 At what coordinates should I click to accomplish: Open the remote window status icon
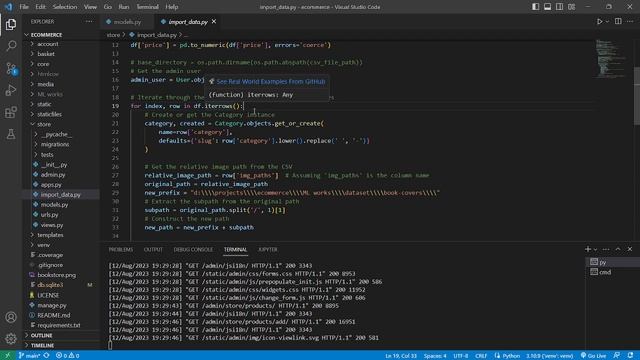click(x=7, y=355)
